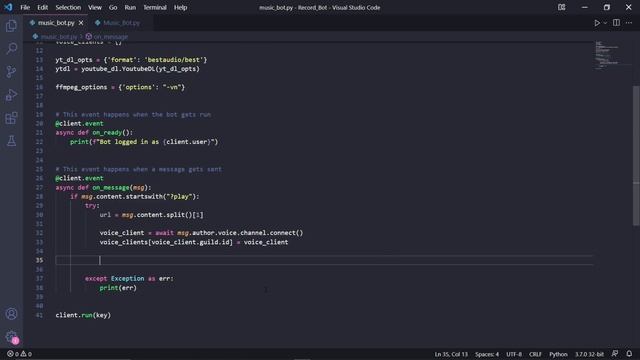
Task: Toggle Customize Layout icon in title bar
Action: (562, 7)
